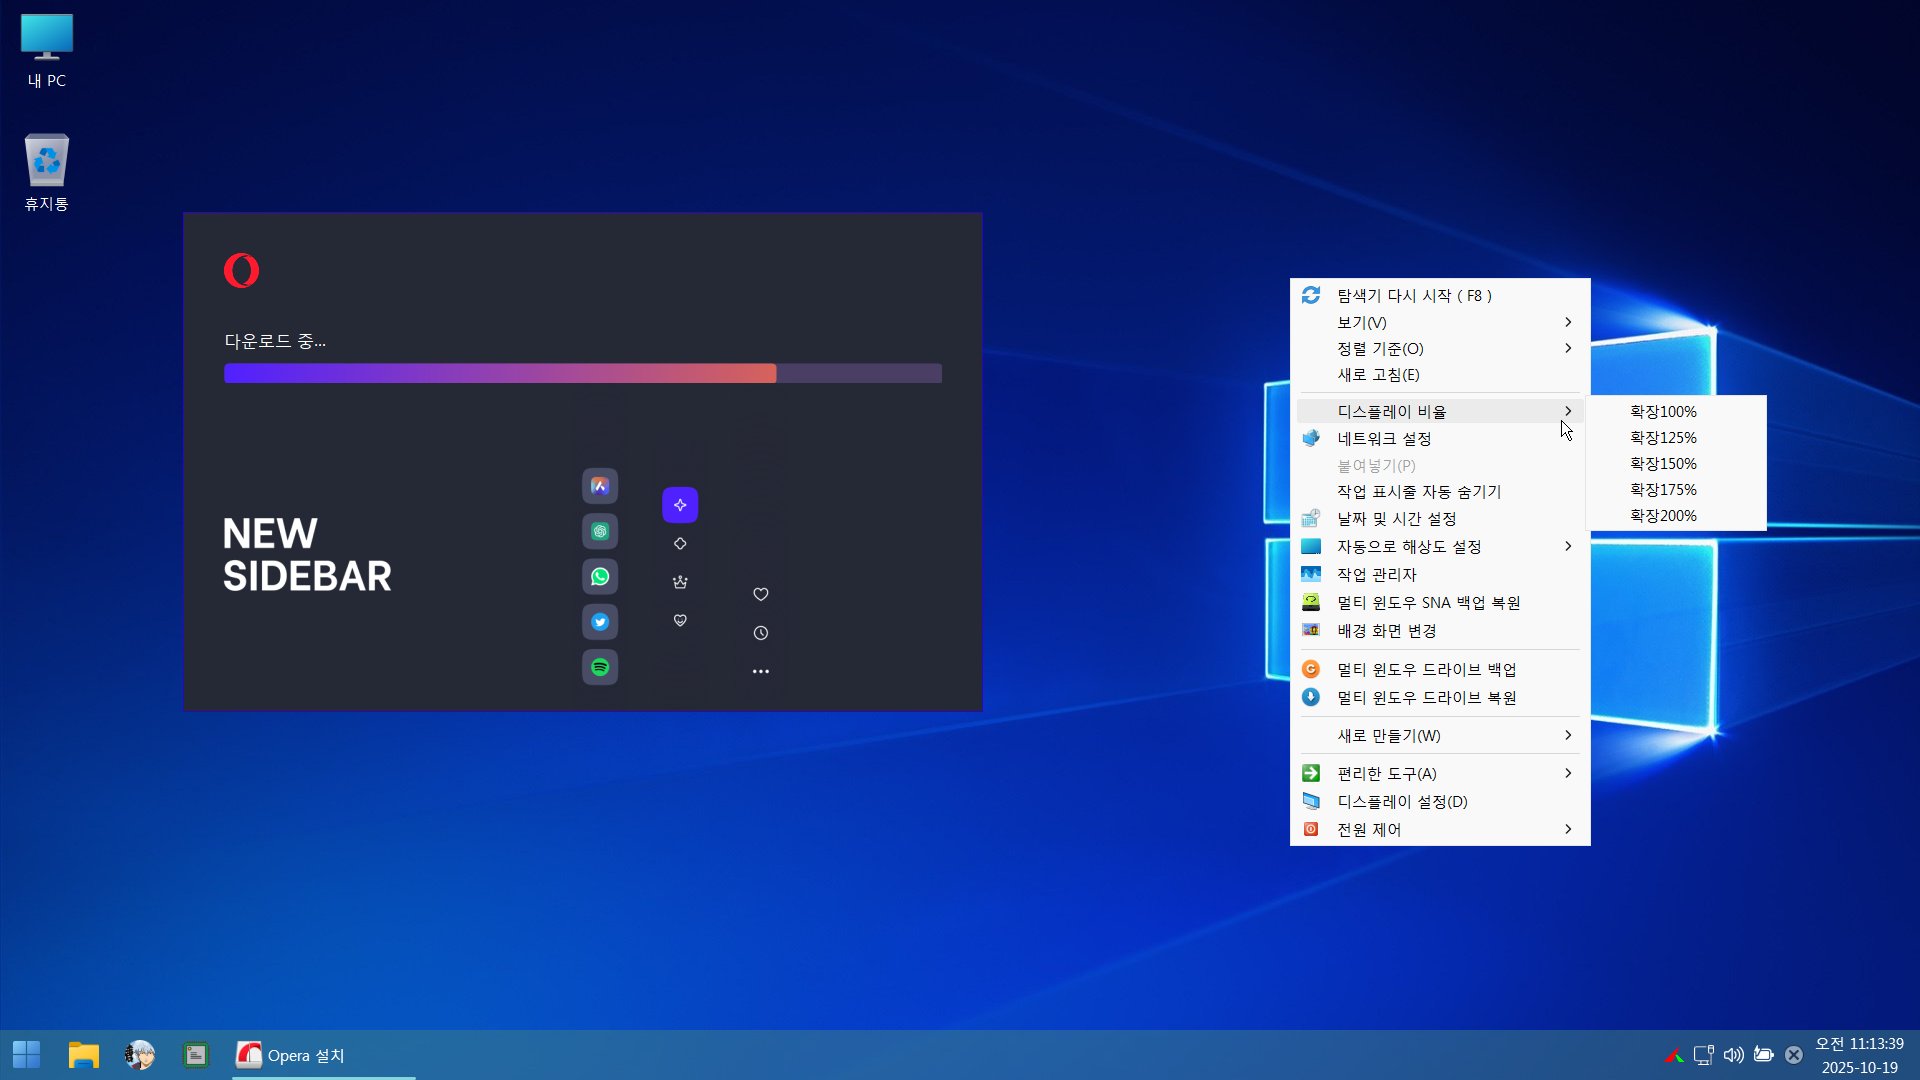Click the network monitor tray icon
Screen dimensions: 1920x1080
(1703, 1055)
